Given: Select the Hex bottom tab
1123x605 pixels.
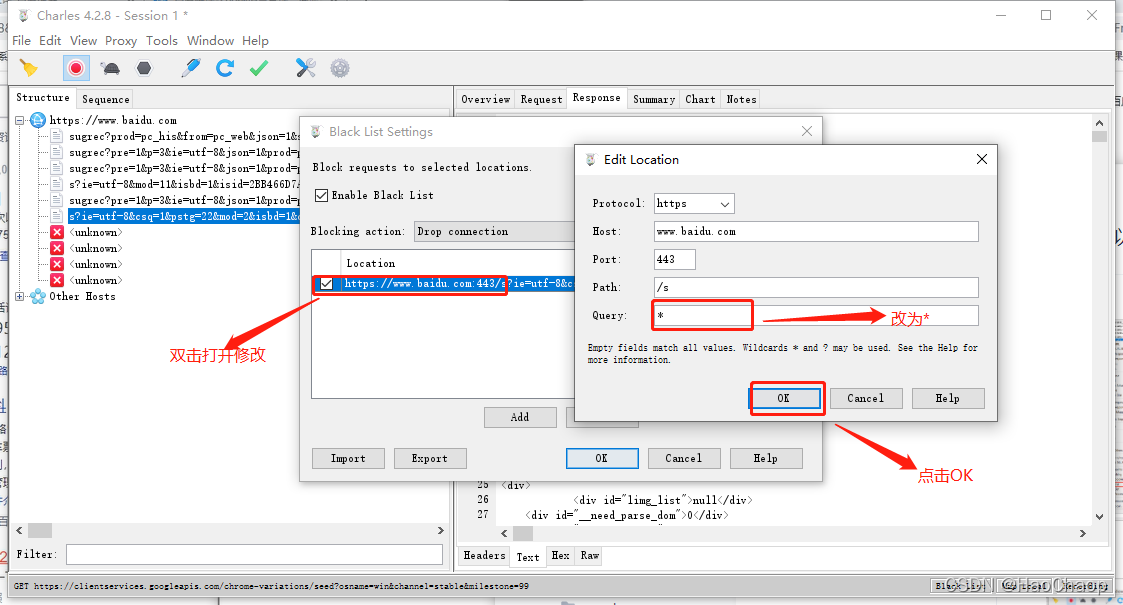Looking at the screenshot, I should click(x=560, y=556).
